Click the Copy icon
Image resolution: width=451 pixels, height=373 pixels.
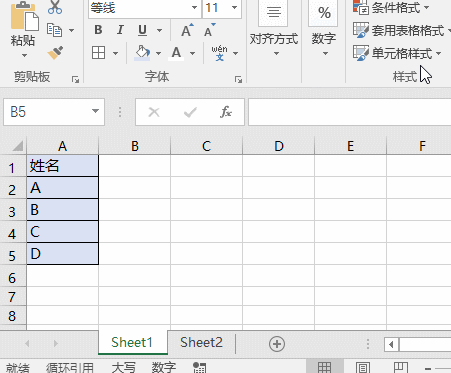point(54,30)
